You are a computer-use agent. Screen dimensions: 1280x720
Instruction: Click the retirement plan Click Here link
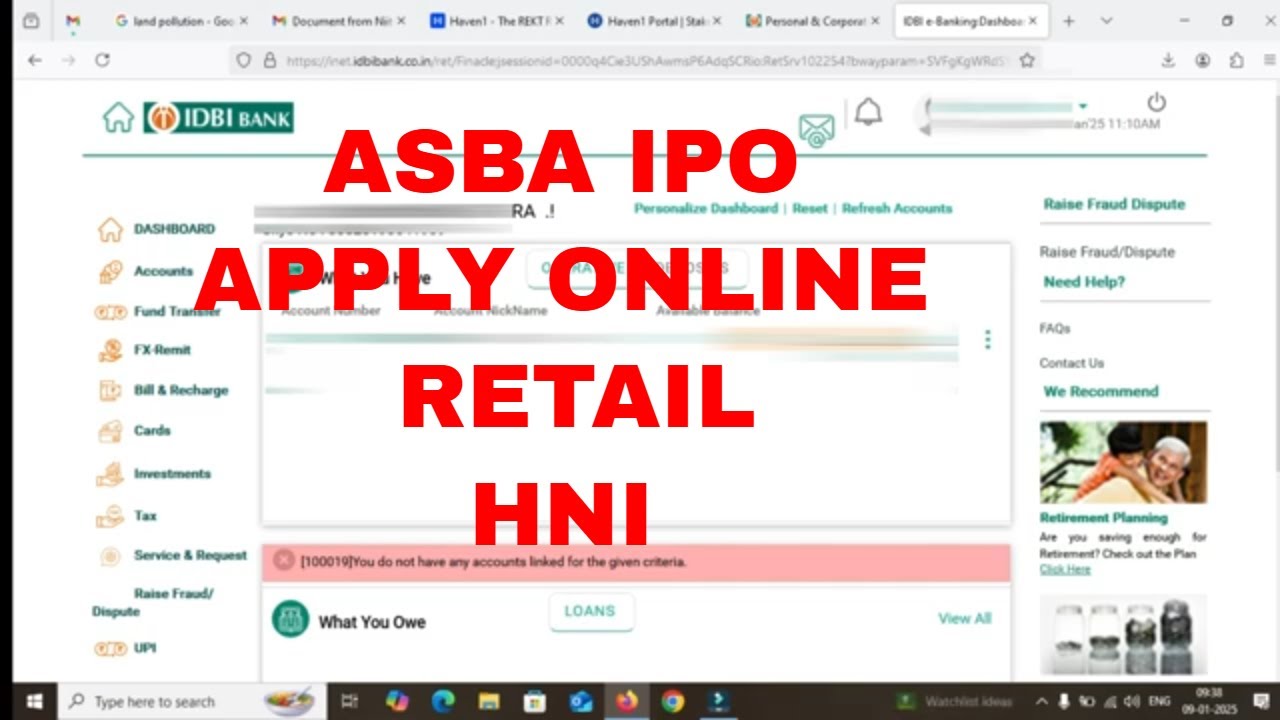[x=1065, y=569]
